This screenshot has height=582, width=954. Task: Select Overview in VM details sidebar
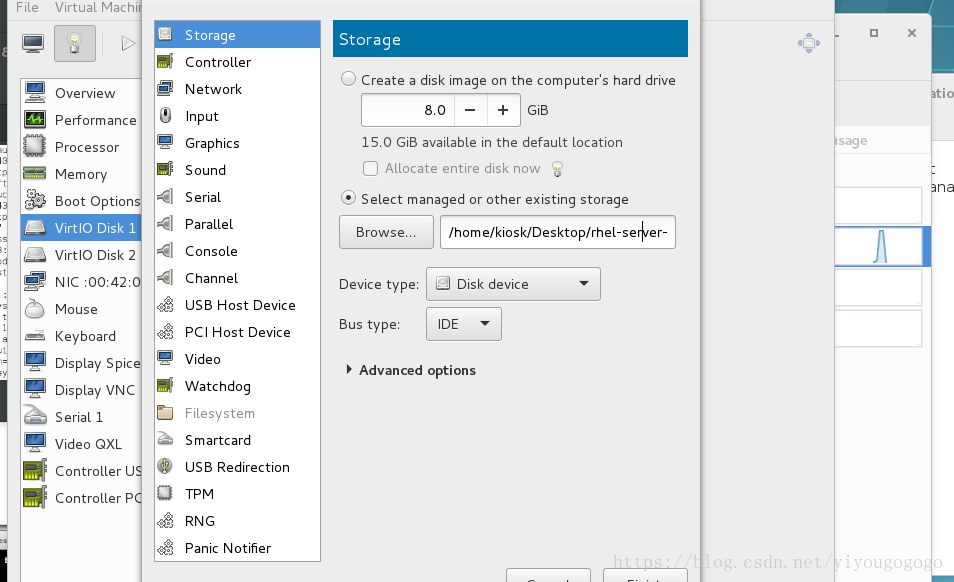[x=81, y=92]
